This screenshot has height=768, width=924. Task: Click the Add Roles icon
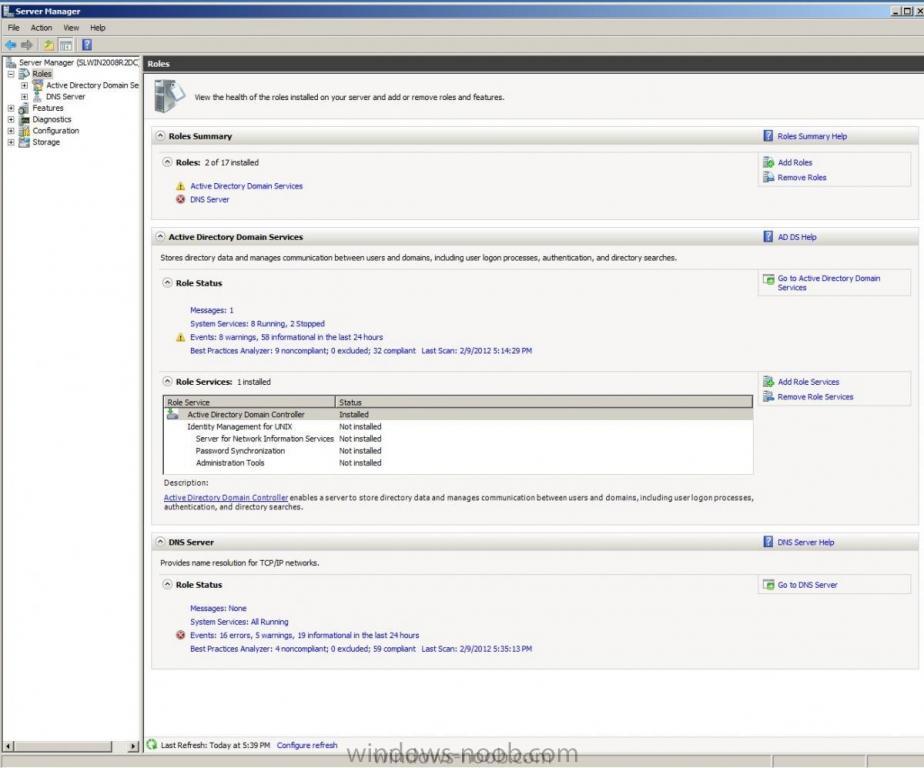coord(768,162)
